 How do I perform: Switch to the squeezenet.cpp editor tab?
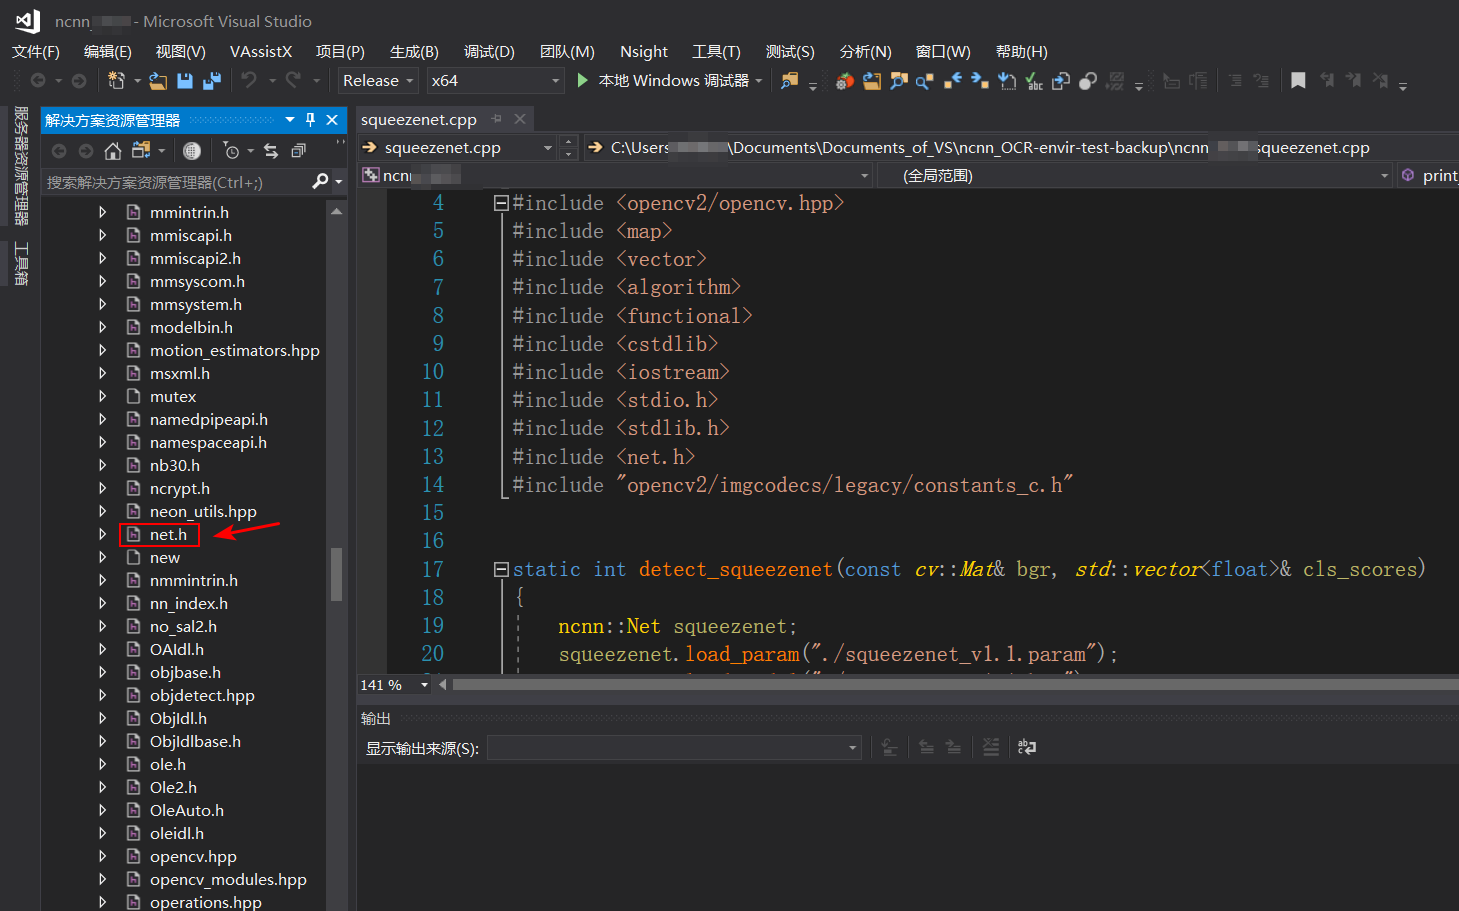click(419, 119)
